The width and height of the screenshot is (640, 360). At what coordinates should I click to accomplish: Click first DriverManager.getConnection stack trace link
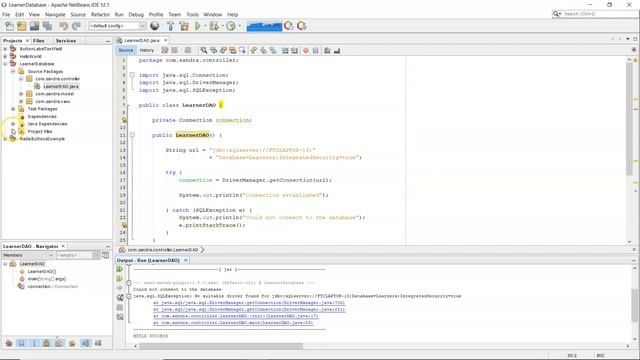[x=249, y=303]
